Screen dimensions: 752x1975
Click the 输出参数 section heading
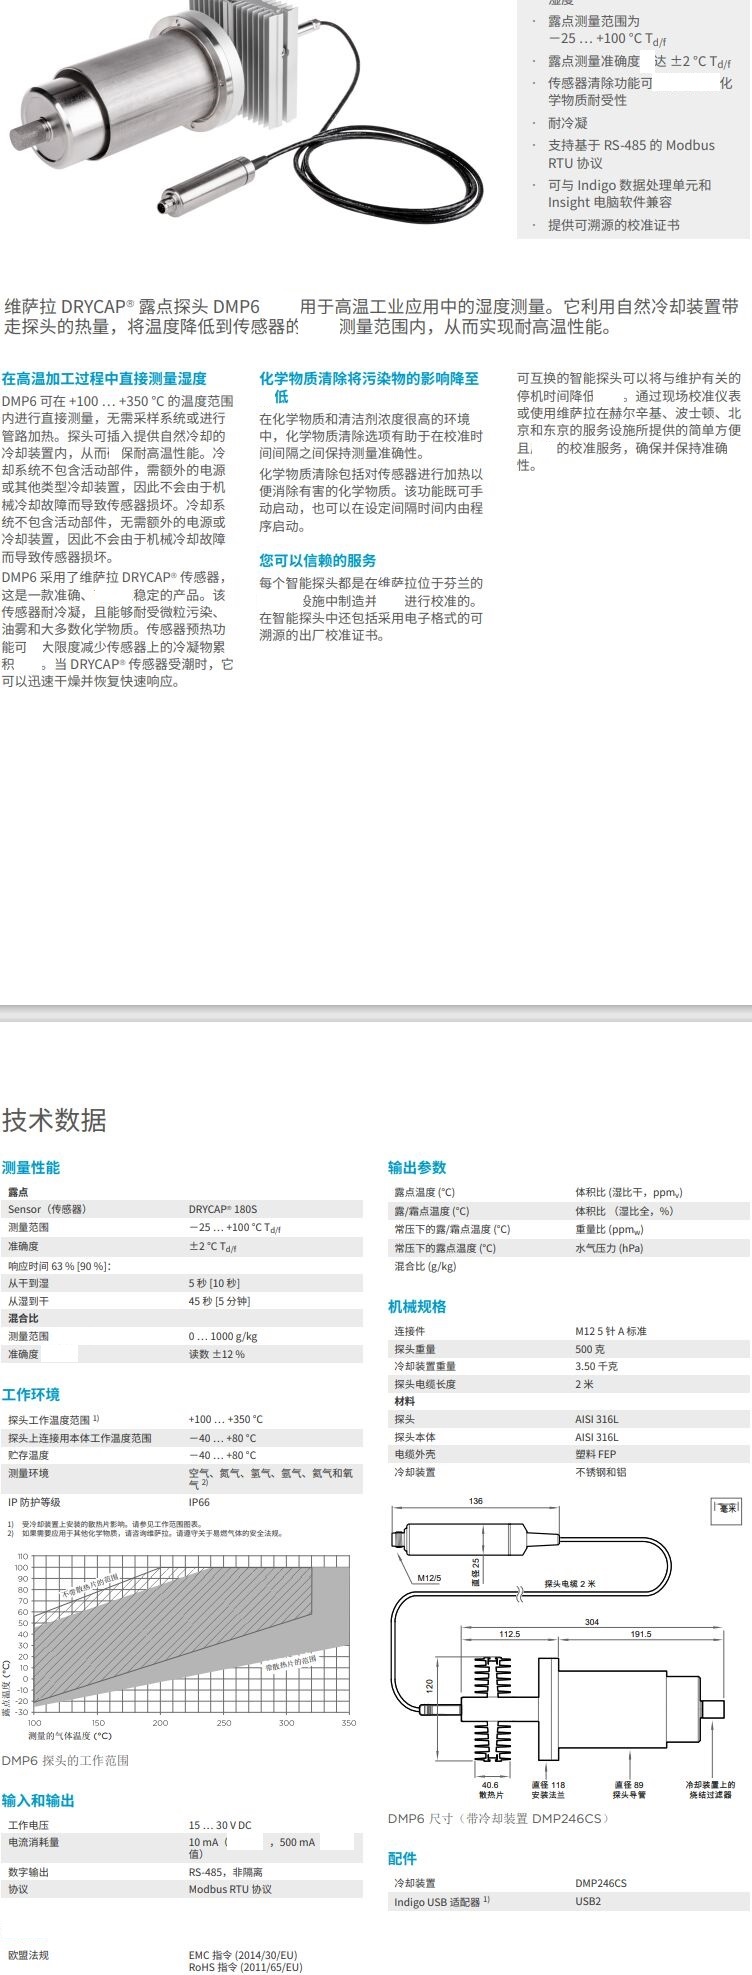point(417,1167)
